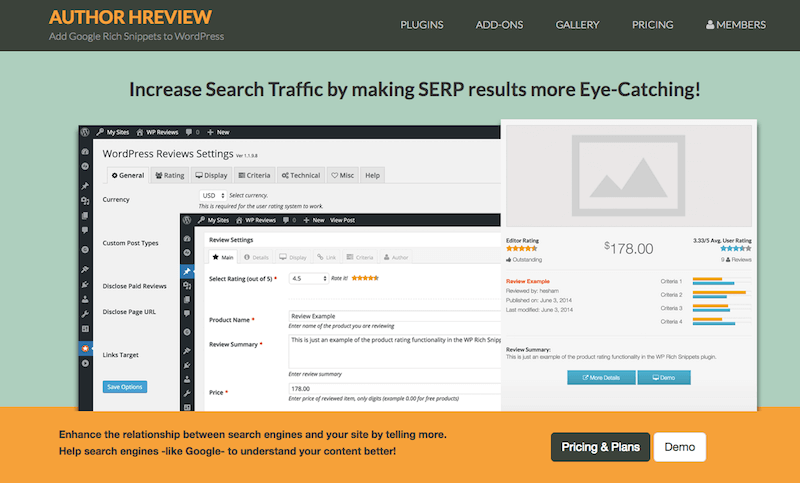Image resolution: width=800 pixels, height=483 pixels.
Task: Click the $178.00 price in preview
Action: [629, 248]
